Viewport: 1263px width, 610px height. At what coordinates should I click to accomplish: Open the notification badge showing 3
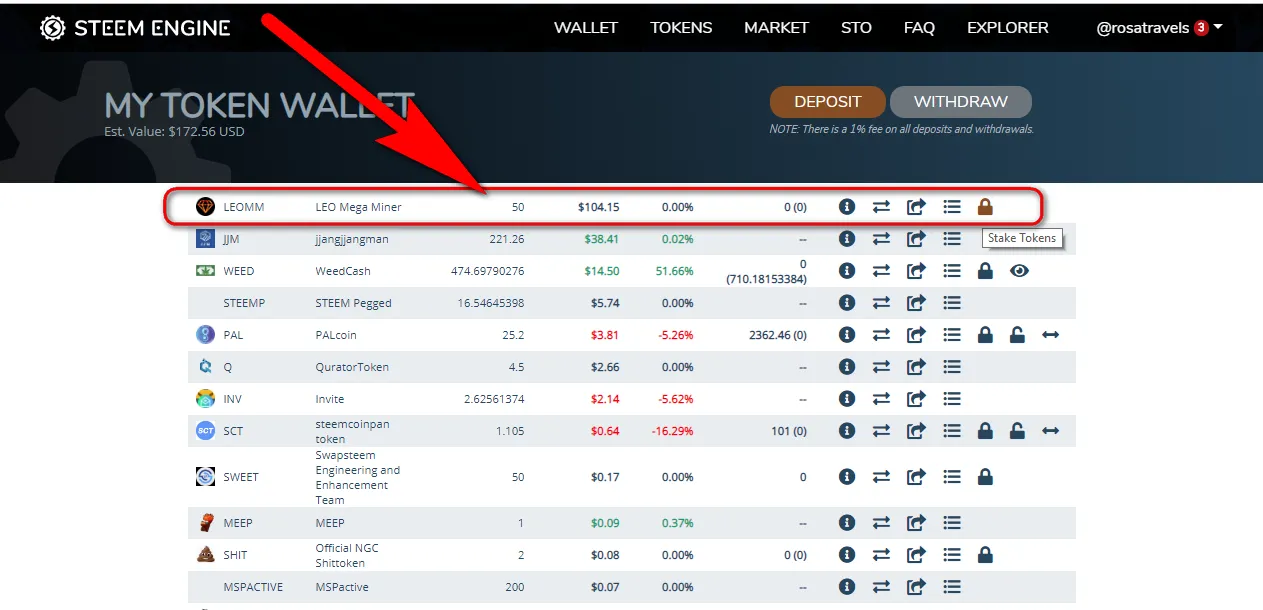click(x=1200, y=28)
